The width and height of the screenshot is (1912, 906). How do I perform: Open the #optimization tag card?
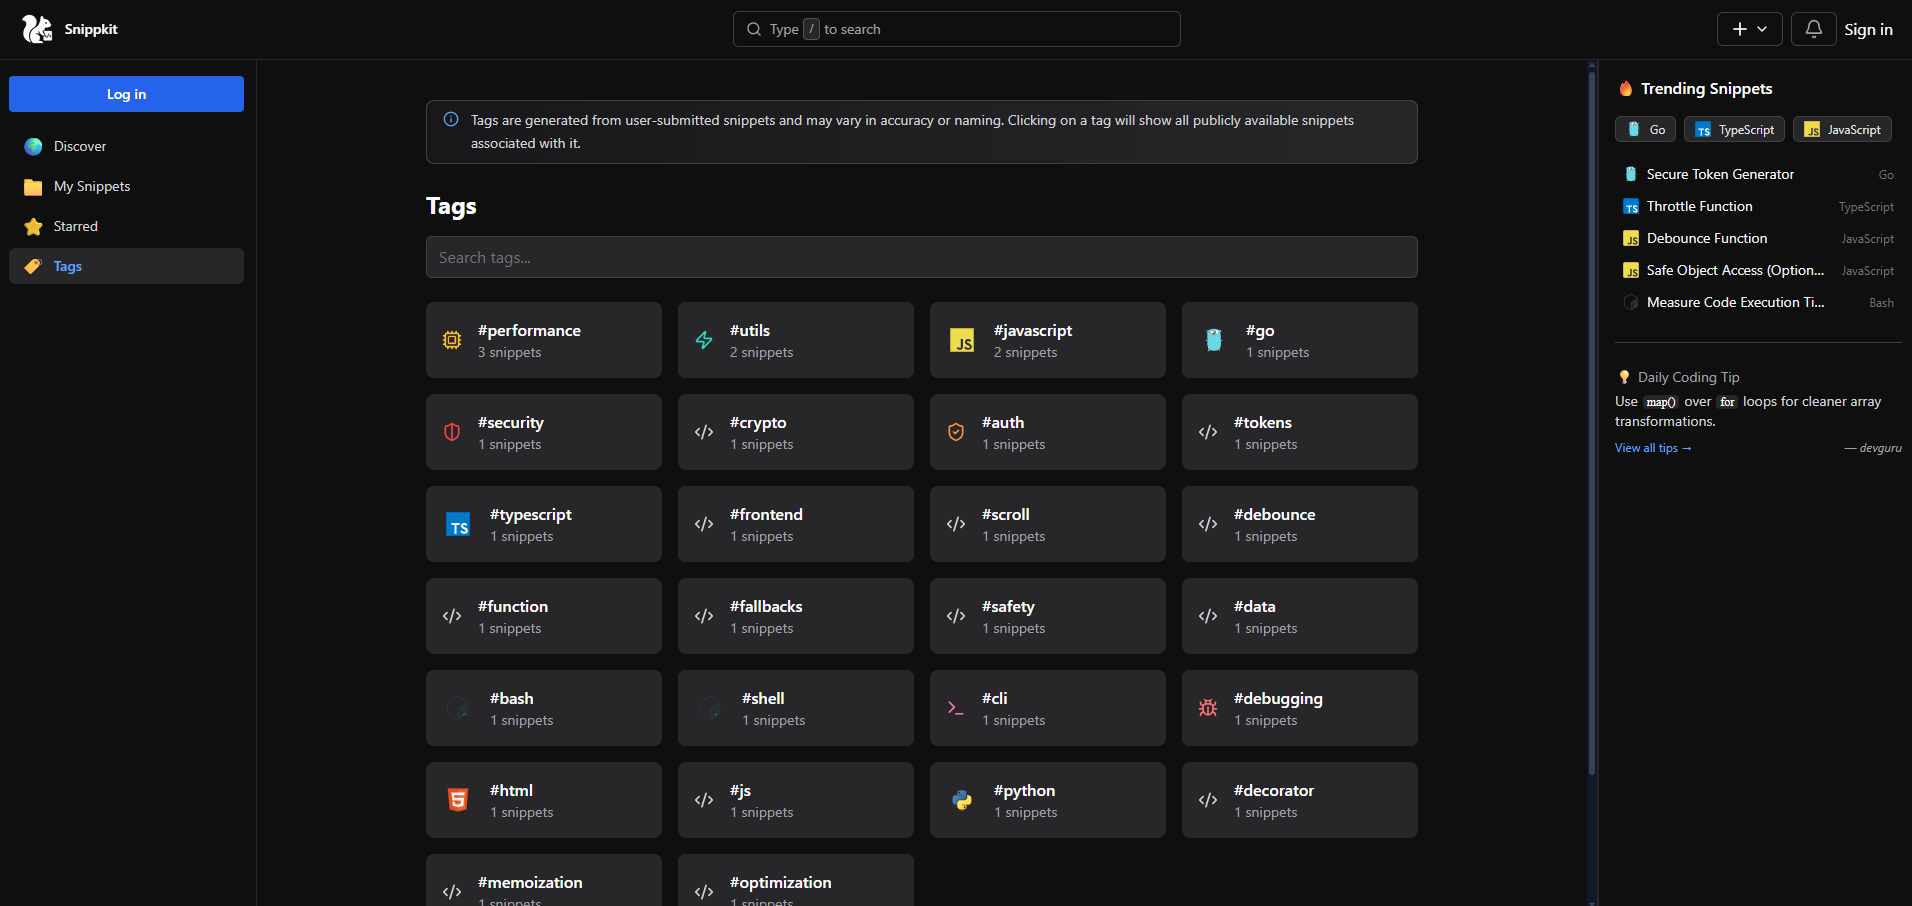(796, 880)
